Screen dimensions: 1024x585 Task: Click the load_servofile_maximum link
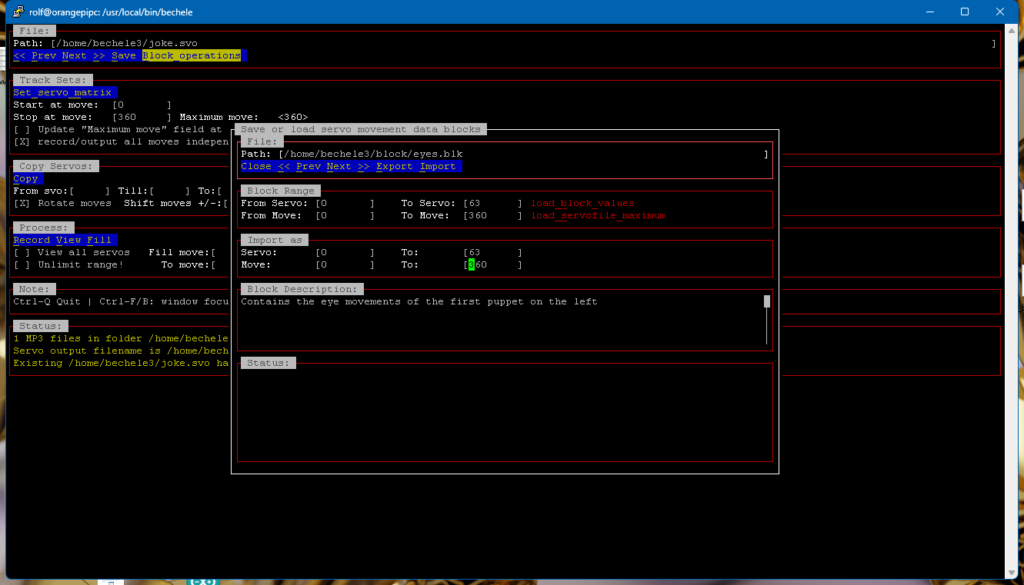(598, 215)
